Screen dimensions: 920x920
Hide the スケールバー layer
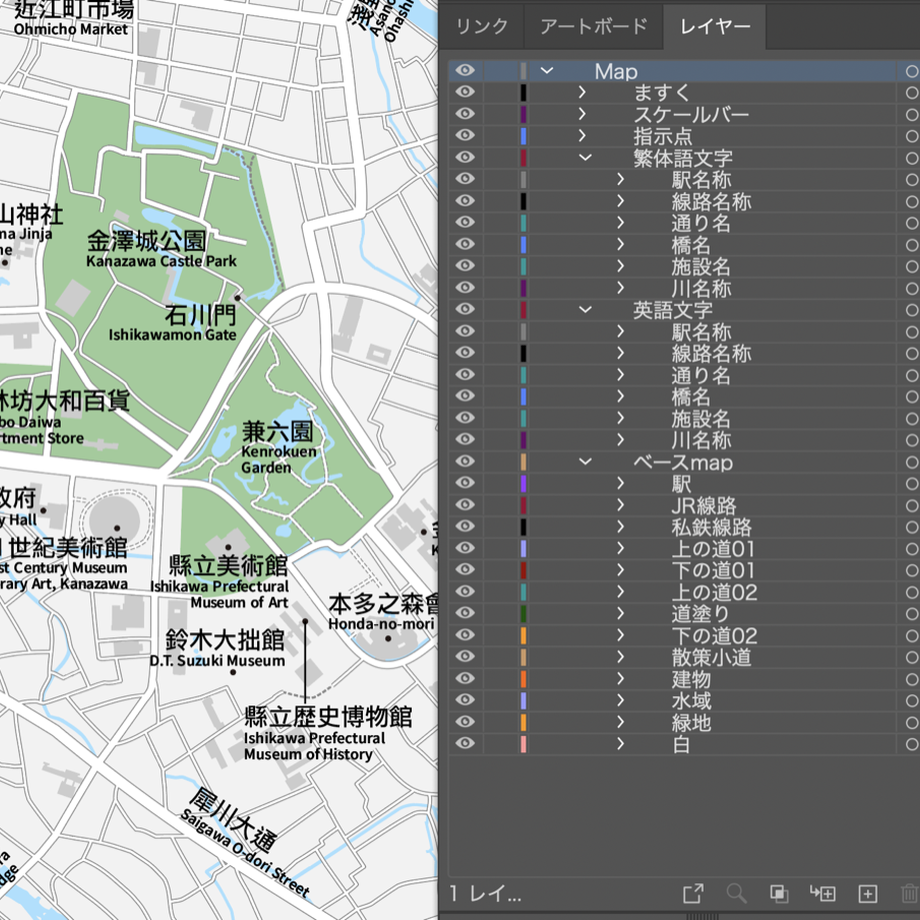click(x=465, y=114)
